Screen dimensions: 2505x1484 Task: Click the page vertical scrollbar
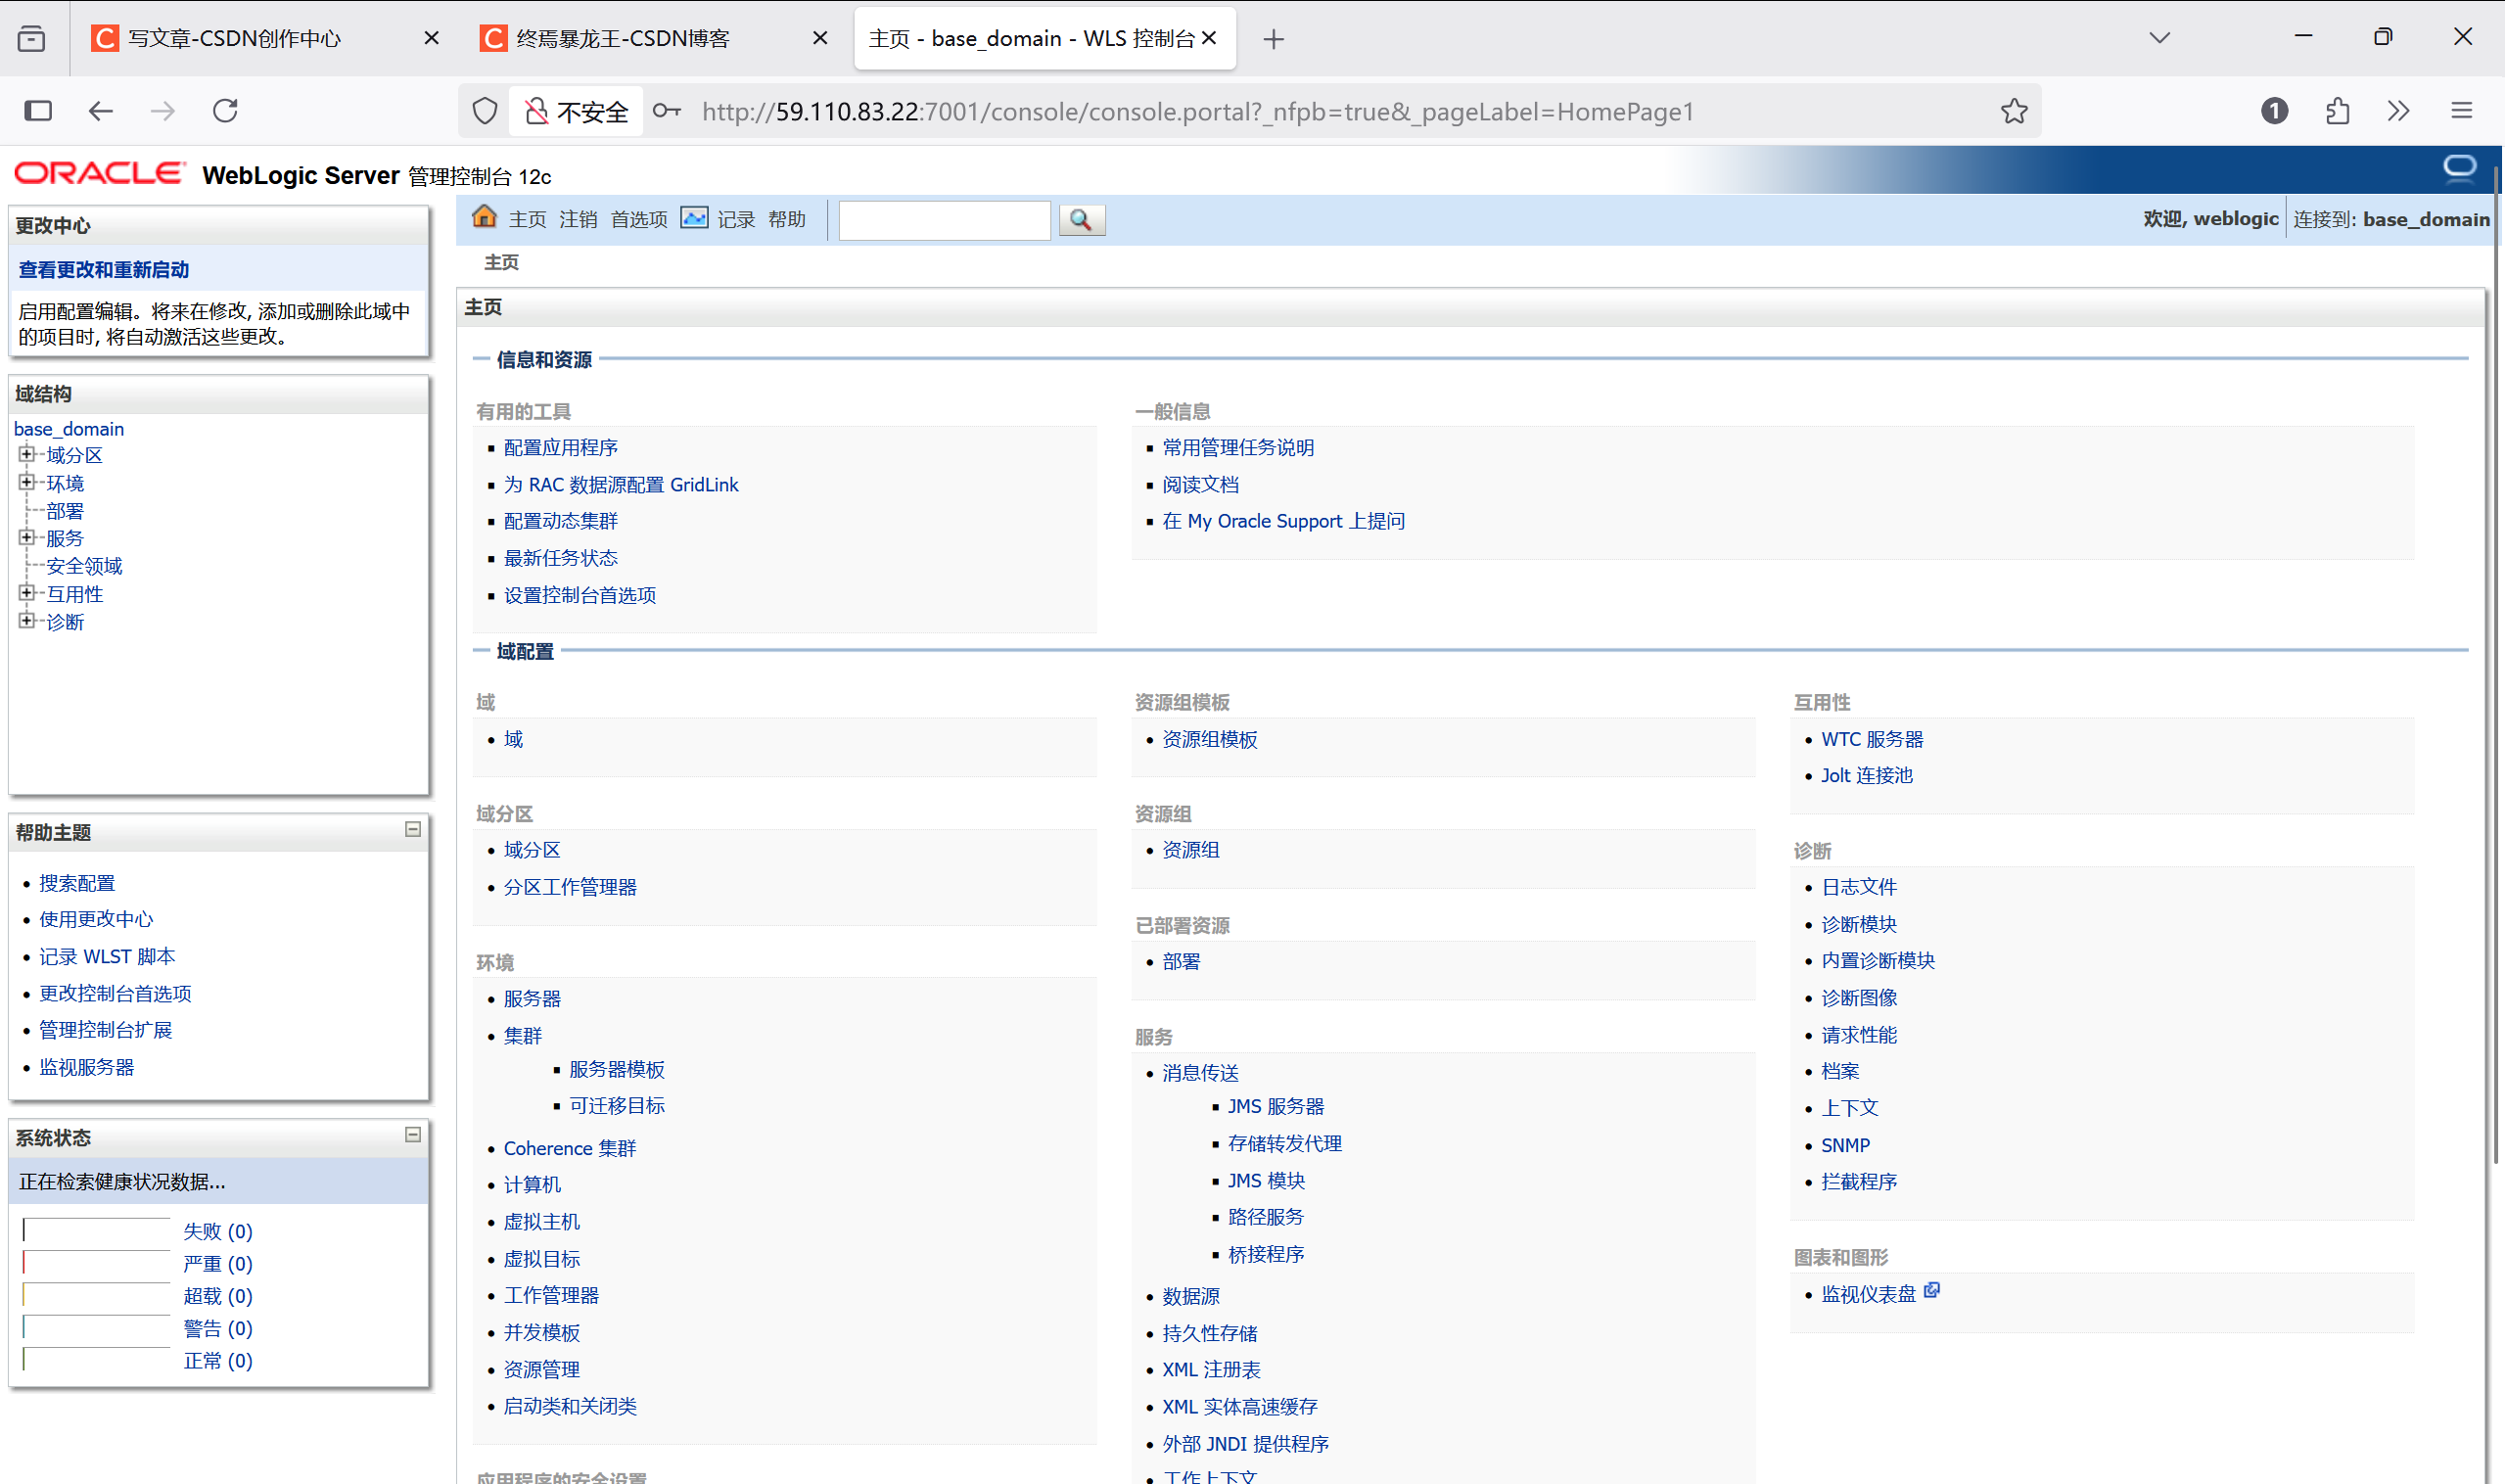2496,665
